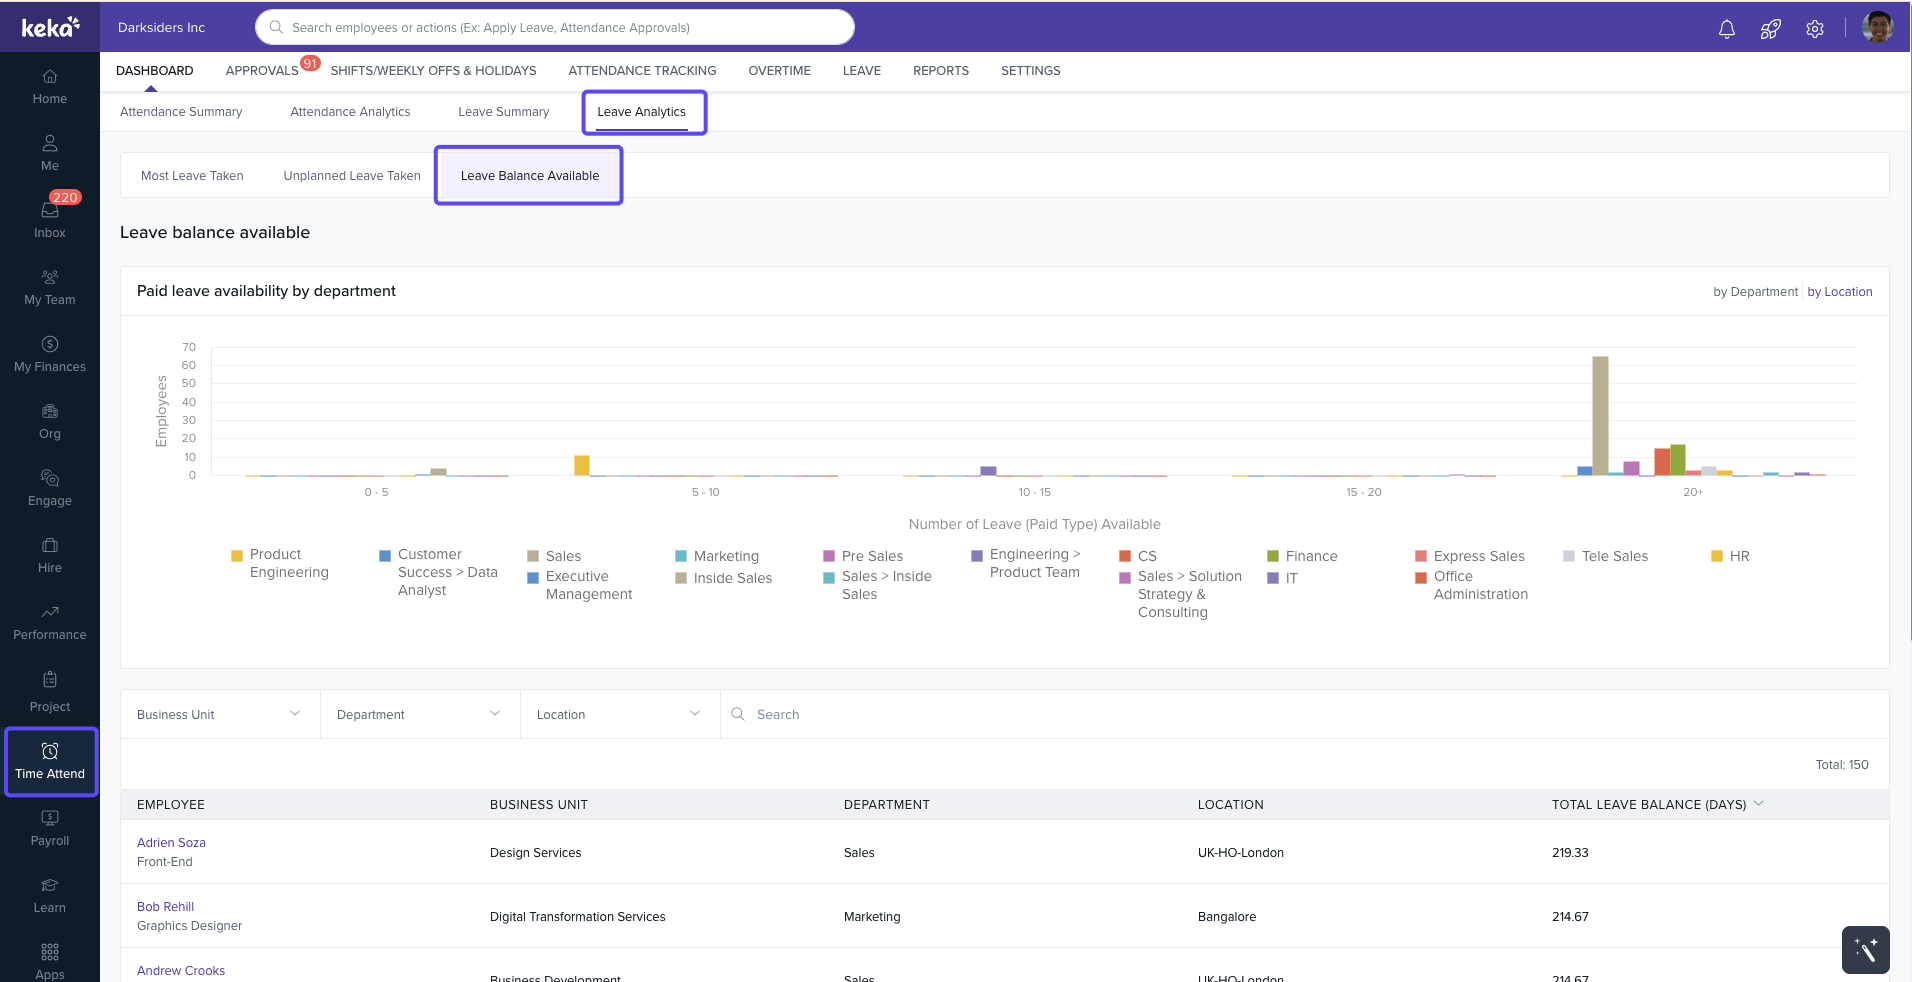Expand the Location filter dropdown
The width and height of the screenshot is (1912, 982).
619,714
